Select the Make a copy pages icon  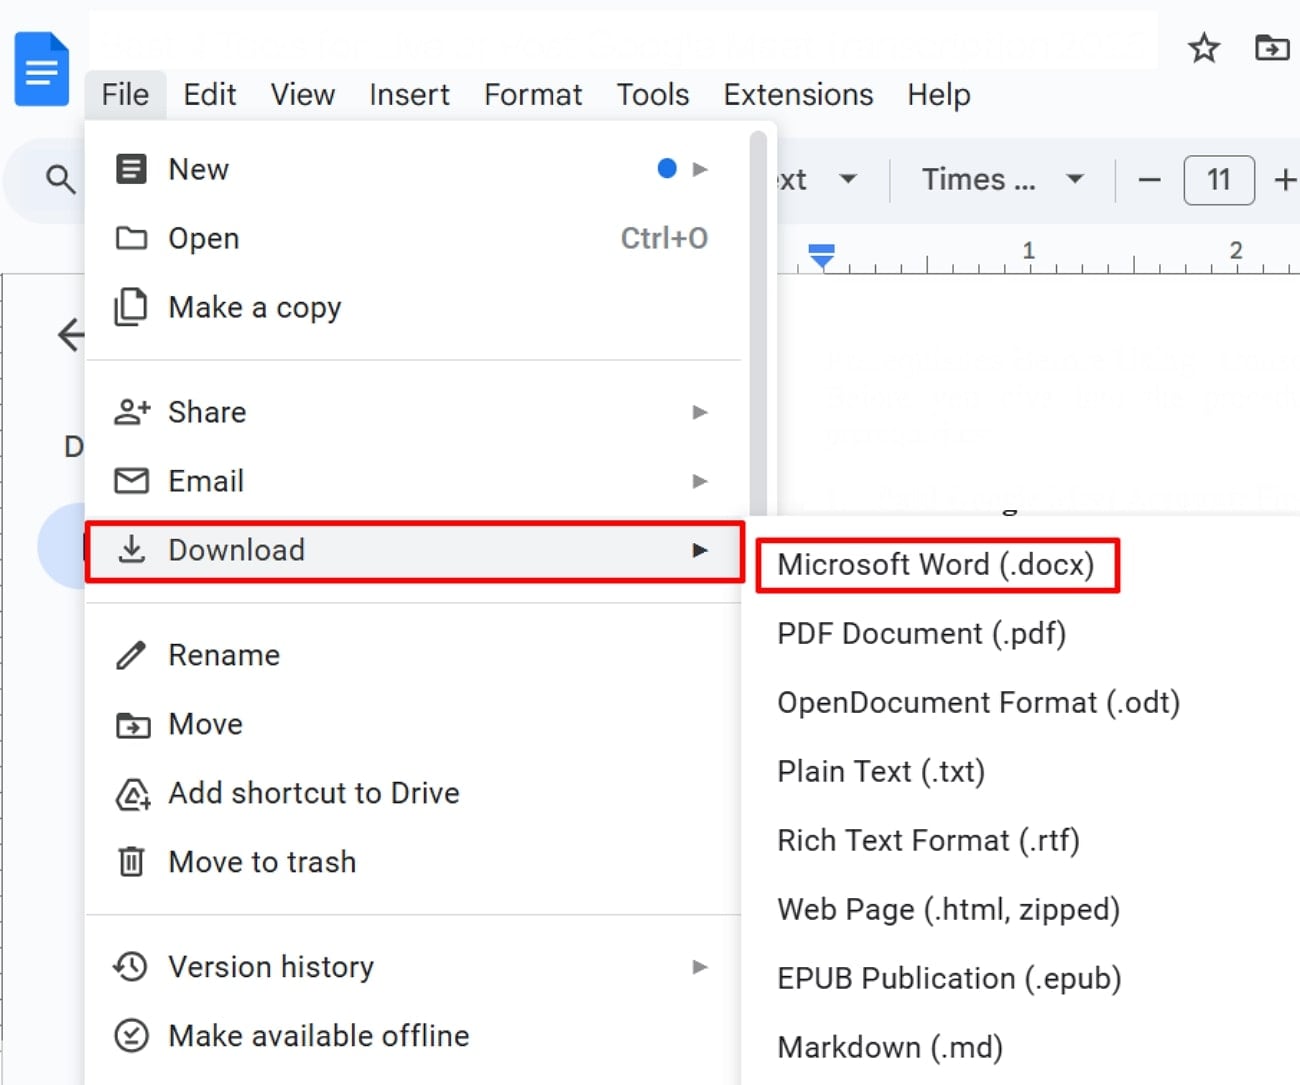pos(131,307)
